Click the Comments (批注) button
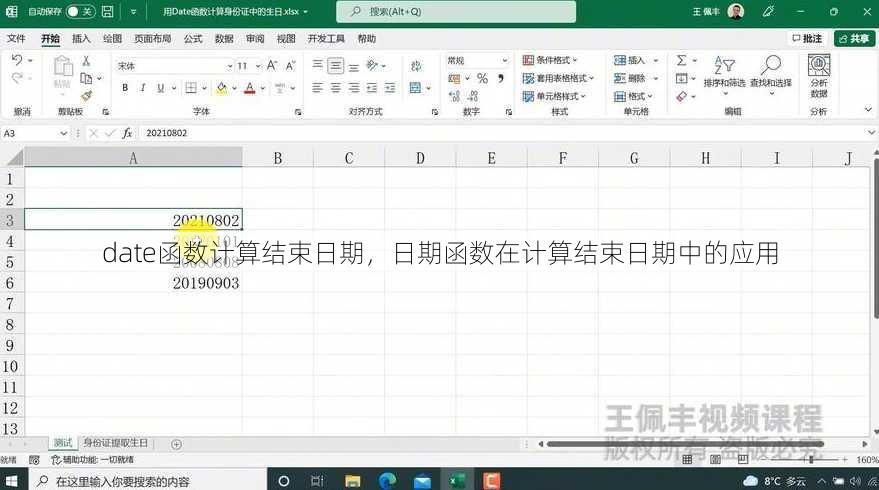The image size is (879, 490). pyautogui.click(x=807, y=39)
